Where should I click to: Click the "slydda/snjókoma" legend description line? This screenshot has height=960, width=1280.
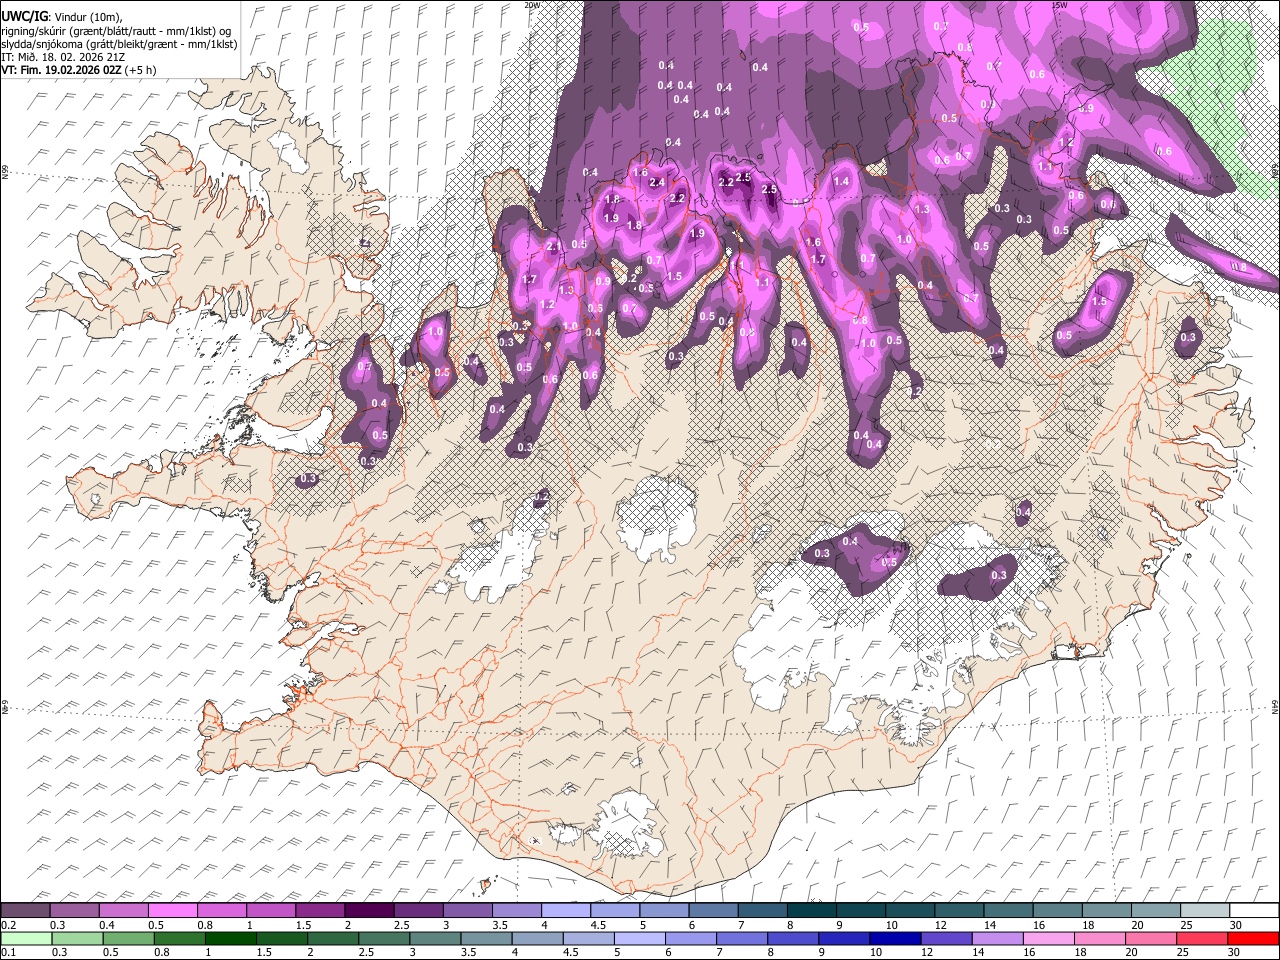pos(119,44)
